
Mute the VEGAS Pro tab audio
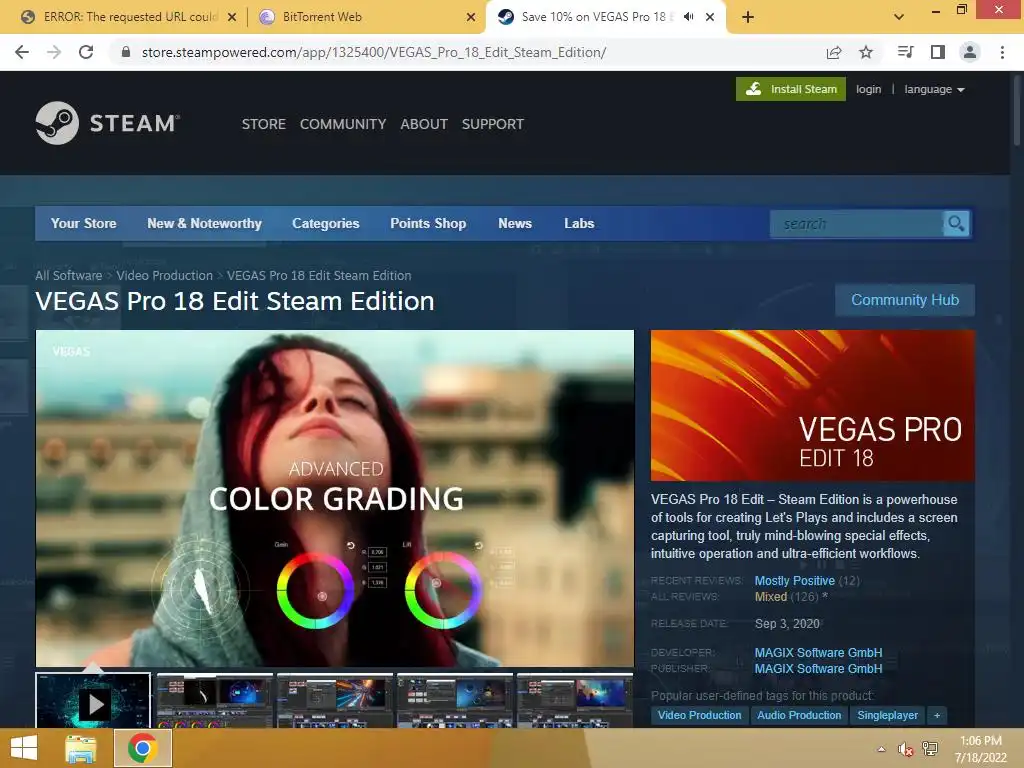point(688,17)
